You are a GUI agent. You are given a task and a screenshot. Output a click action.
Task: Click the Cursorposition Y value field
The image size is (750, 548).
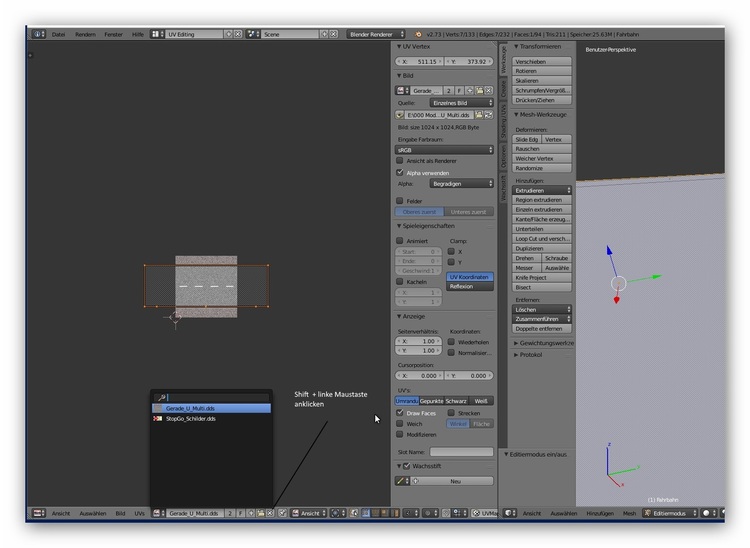click(x=469, y=376)
